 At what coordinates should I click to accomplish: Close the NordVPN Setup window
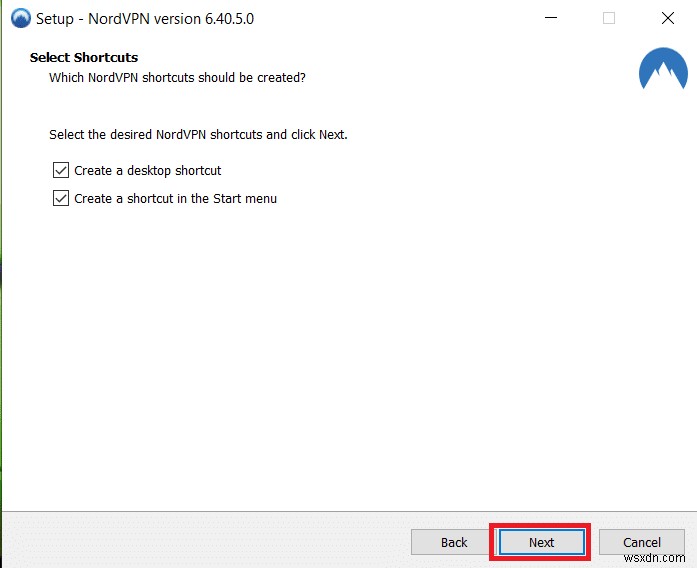click(x=668, y=18)
